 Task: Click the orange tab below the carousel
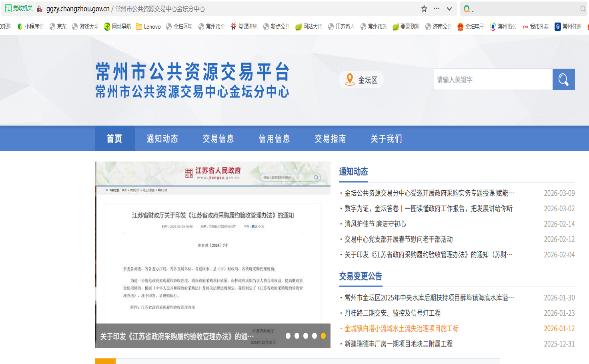(x=106, y=361)
